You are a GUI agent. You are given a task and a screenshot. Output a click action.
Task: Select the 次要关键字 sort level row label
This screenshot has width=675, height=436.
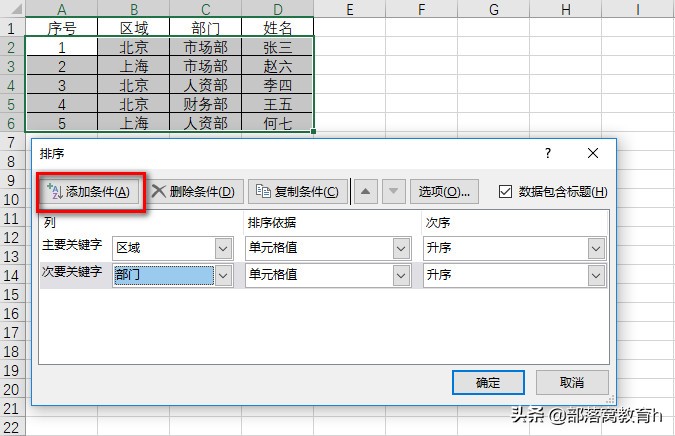pyautogui.click(x=72, y=272)
